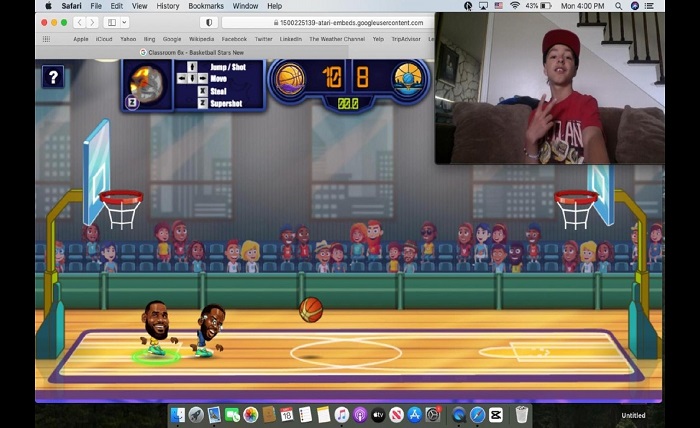Open the US flag input source menu
This screenshot has height=428, width=700.
[499, 6]
